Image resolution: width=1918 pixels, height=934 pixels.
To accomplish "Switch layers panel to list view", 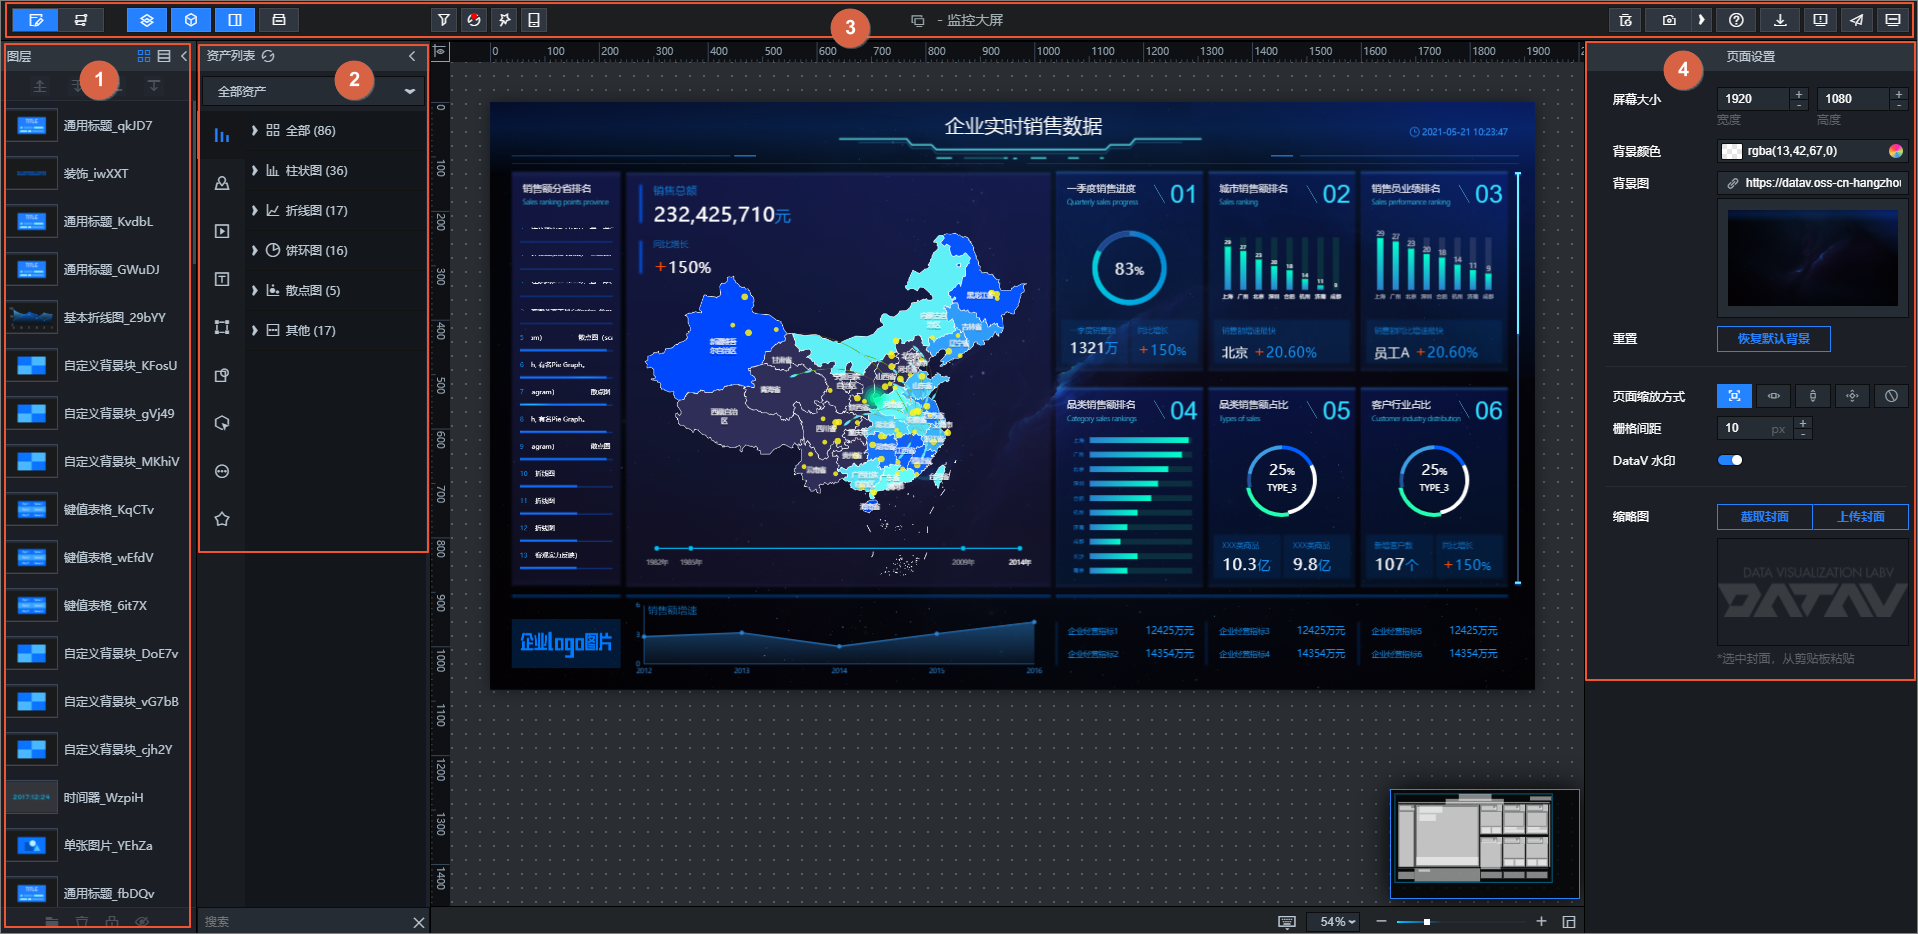I will (164, 56).
